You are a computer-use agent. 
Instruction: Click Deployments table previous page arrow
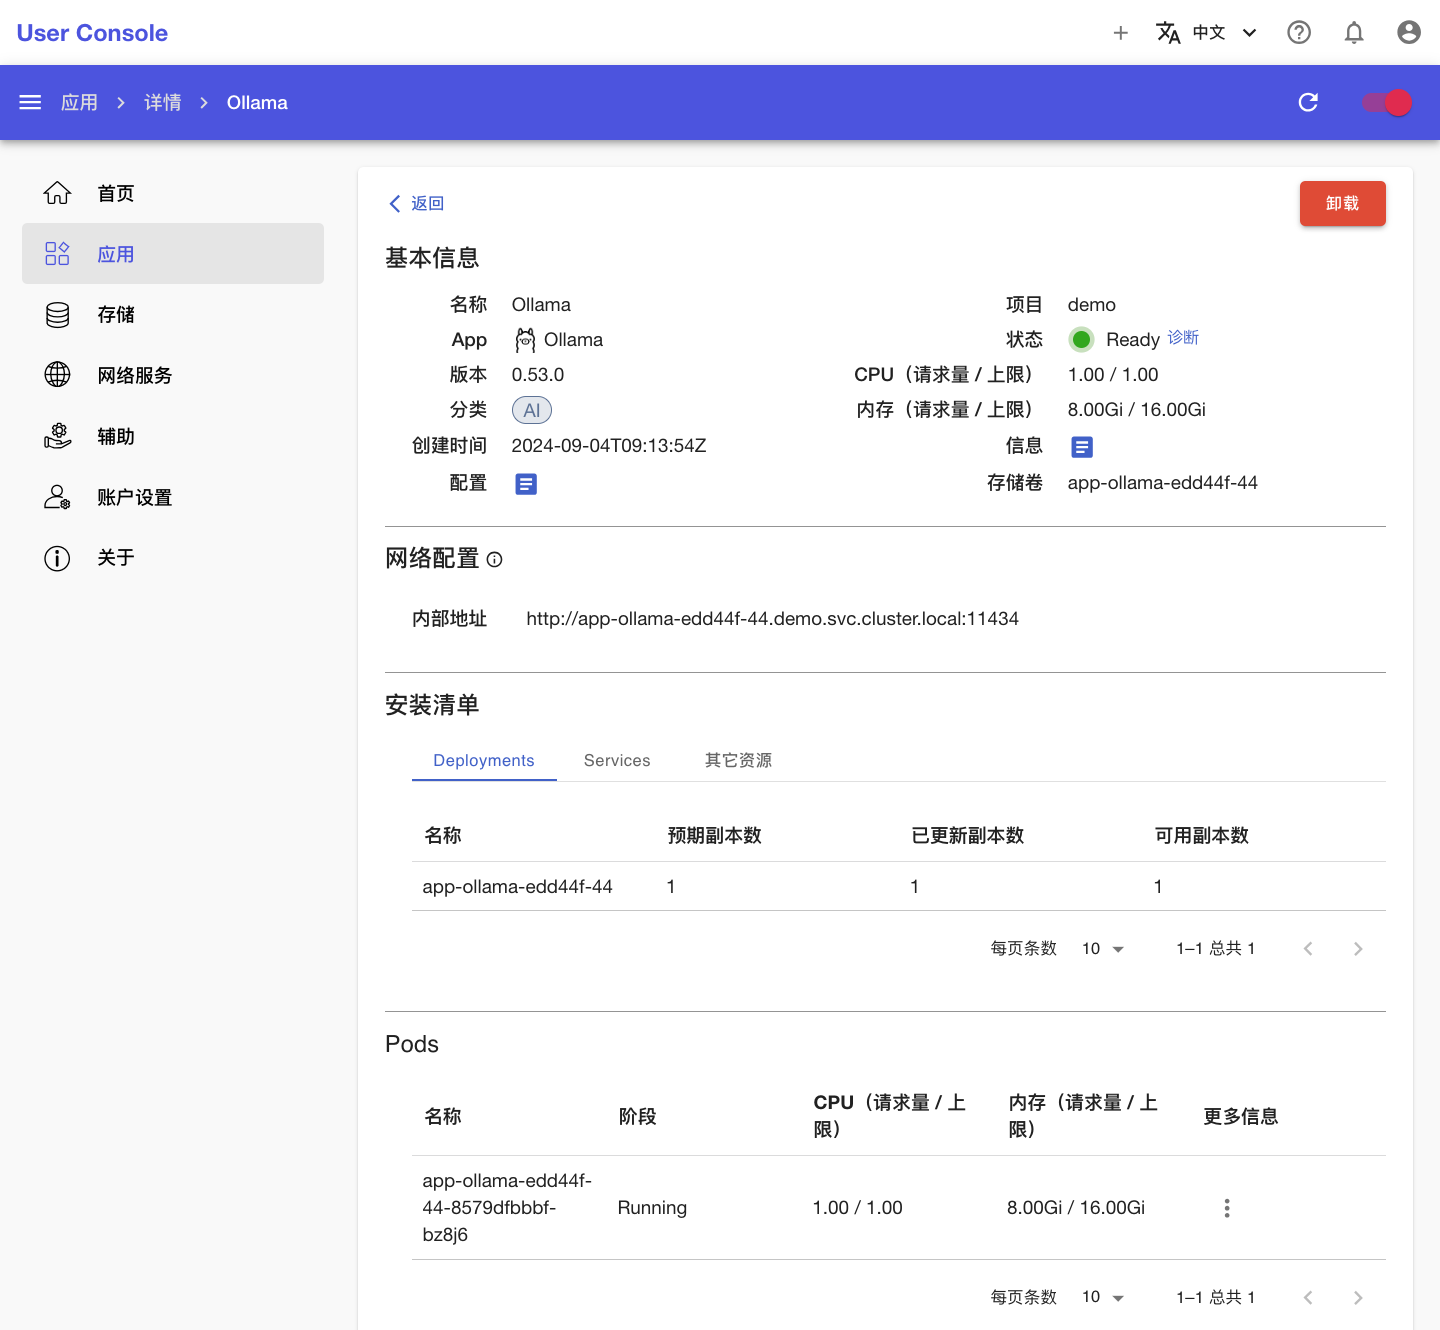coord(1308,949)
